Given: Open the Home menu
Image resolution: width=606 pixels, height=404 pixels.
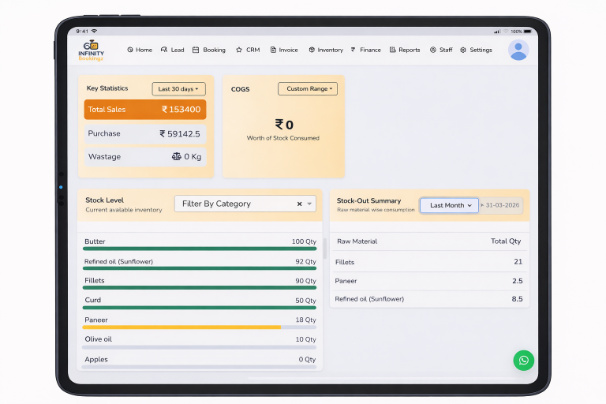Looking at the screenshot, I should 140,50.
